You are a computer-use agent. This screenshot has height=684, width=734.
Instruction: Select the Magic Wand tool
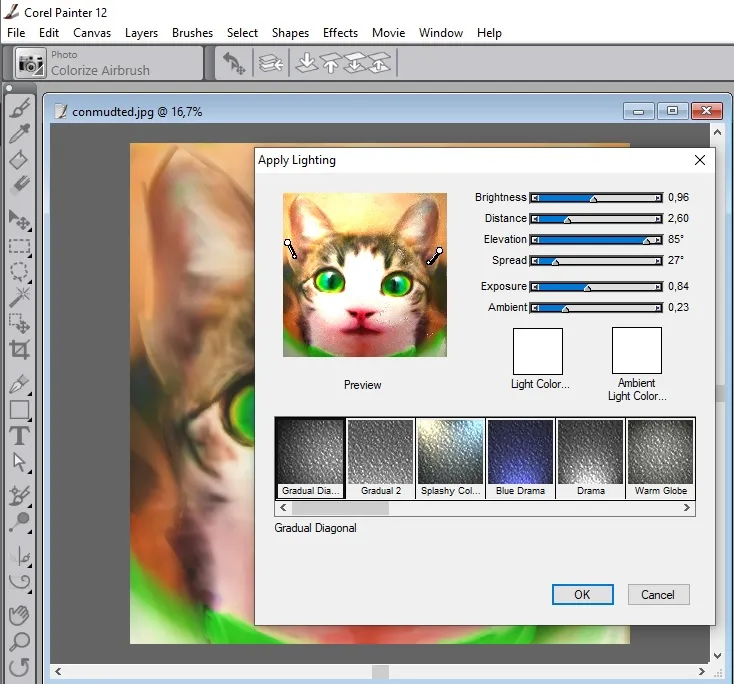[19, 297]
